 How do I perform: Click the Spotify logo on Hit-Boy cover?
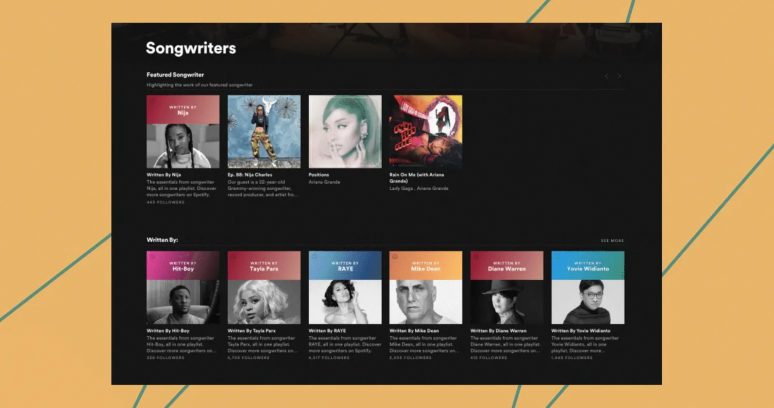(x=152, y=257)
